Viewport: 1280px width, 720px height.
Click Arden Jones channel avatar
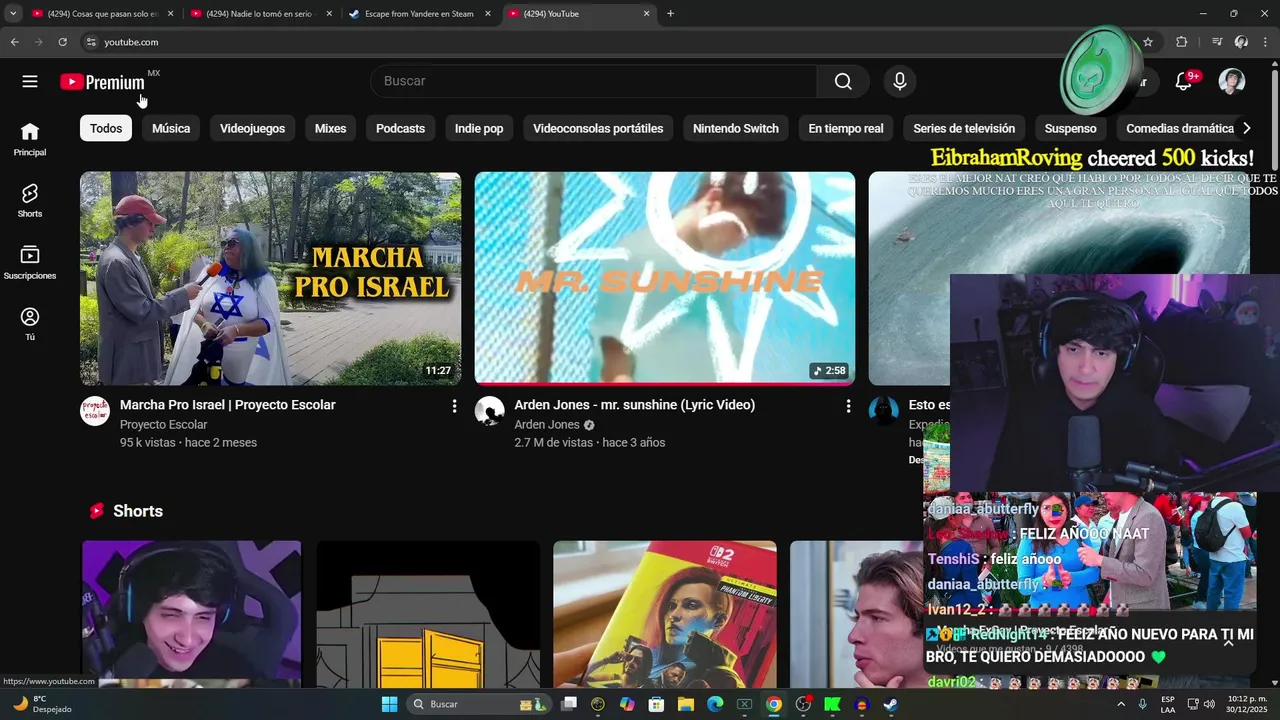(489, 411)
